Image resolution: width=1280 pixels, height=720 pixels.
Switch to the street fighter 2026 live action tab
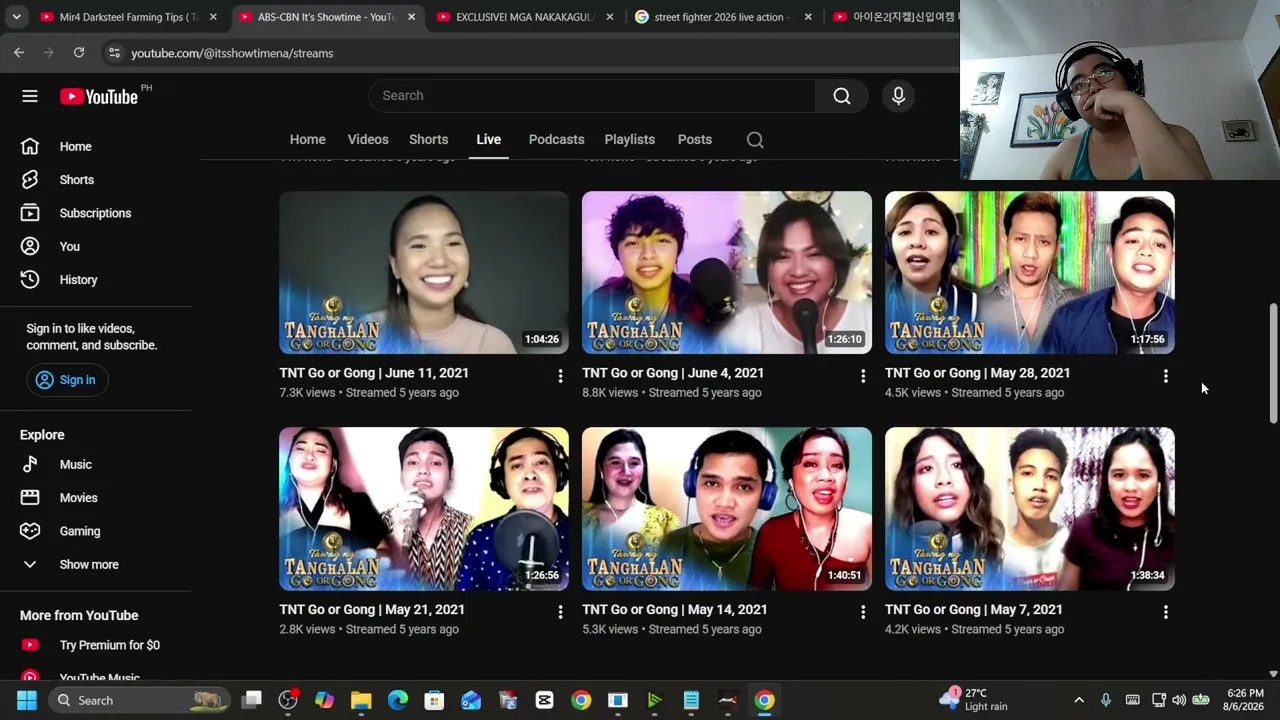(724, 17)
